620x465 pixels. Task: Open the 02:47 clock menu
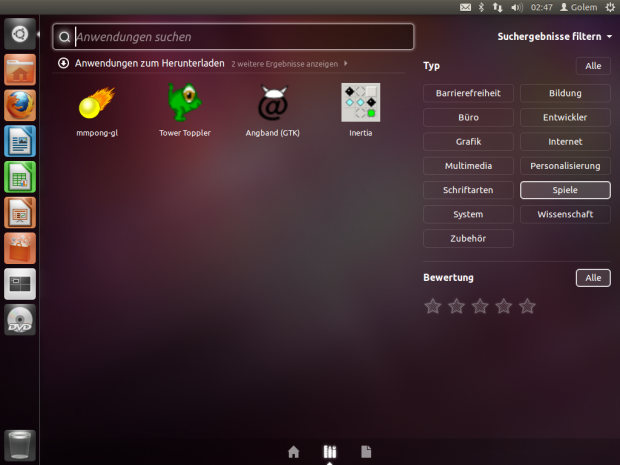(x=541, y=7)
